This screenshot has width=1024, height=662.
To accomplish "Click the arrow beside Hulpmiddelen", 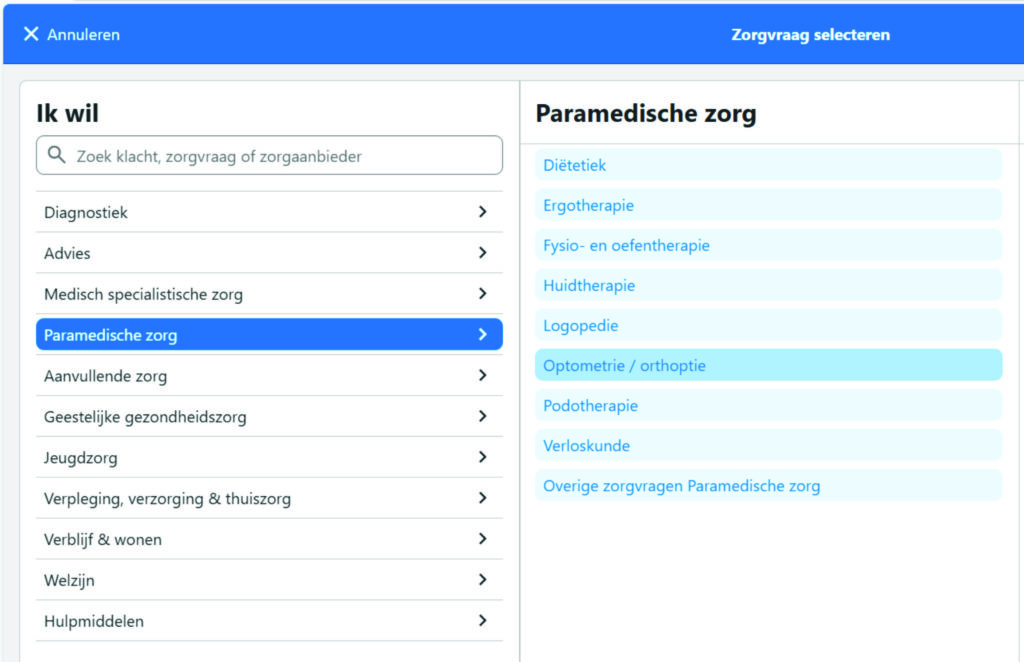I will (x=483, y=621).
